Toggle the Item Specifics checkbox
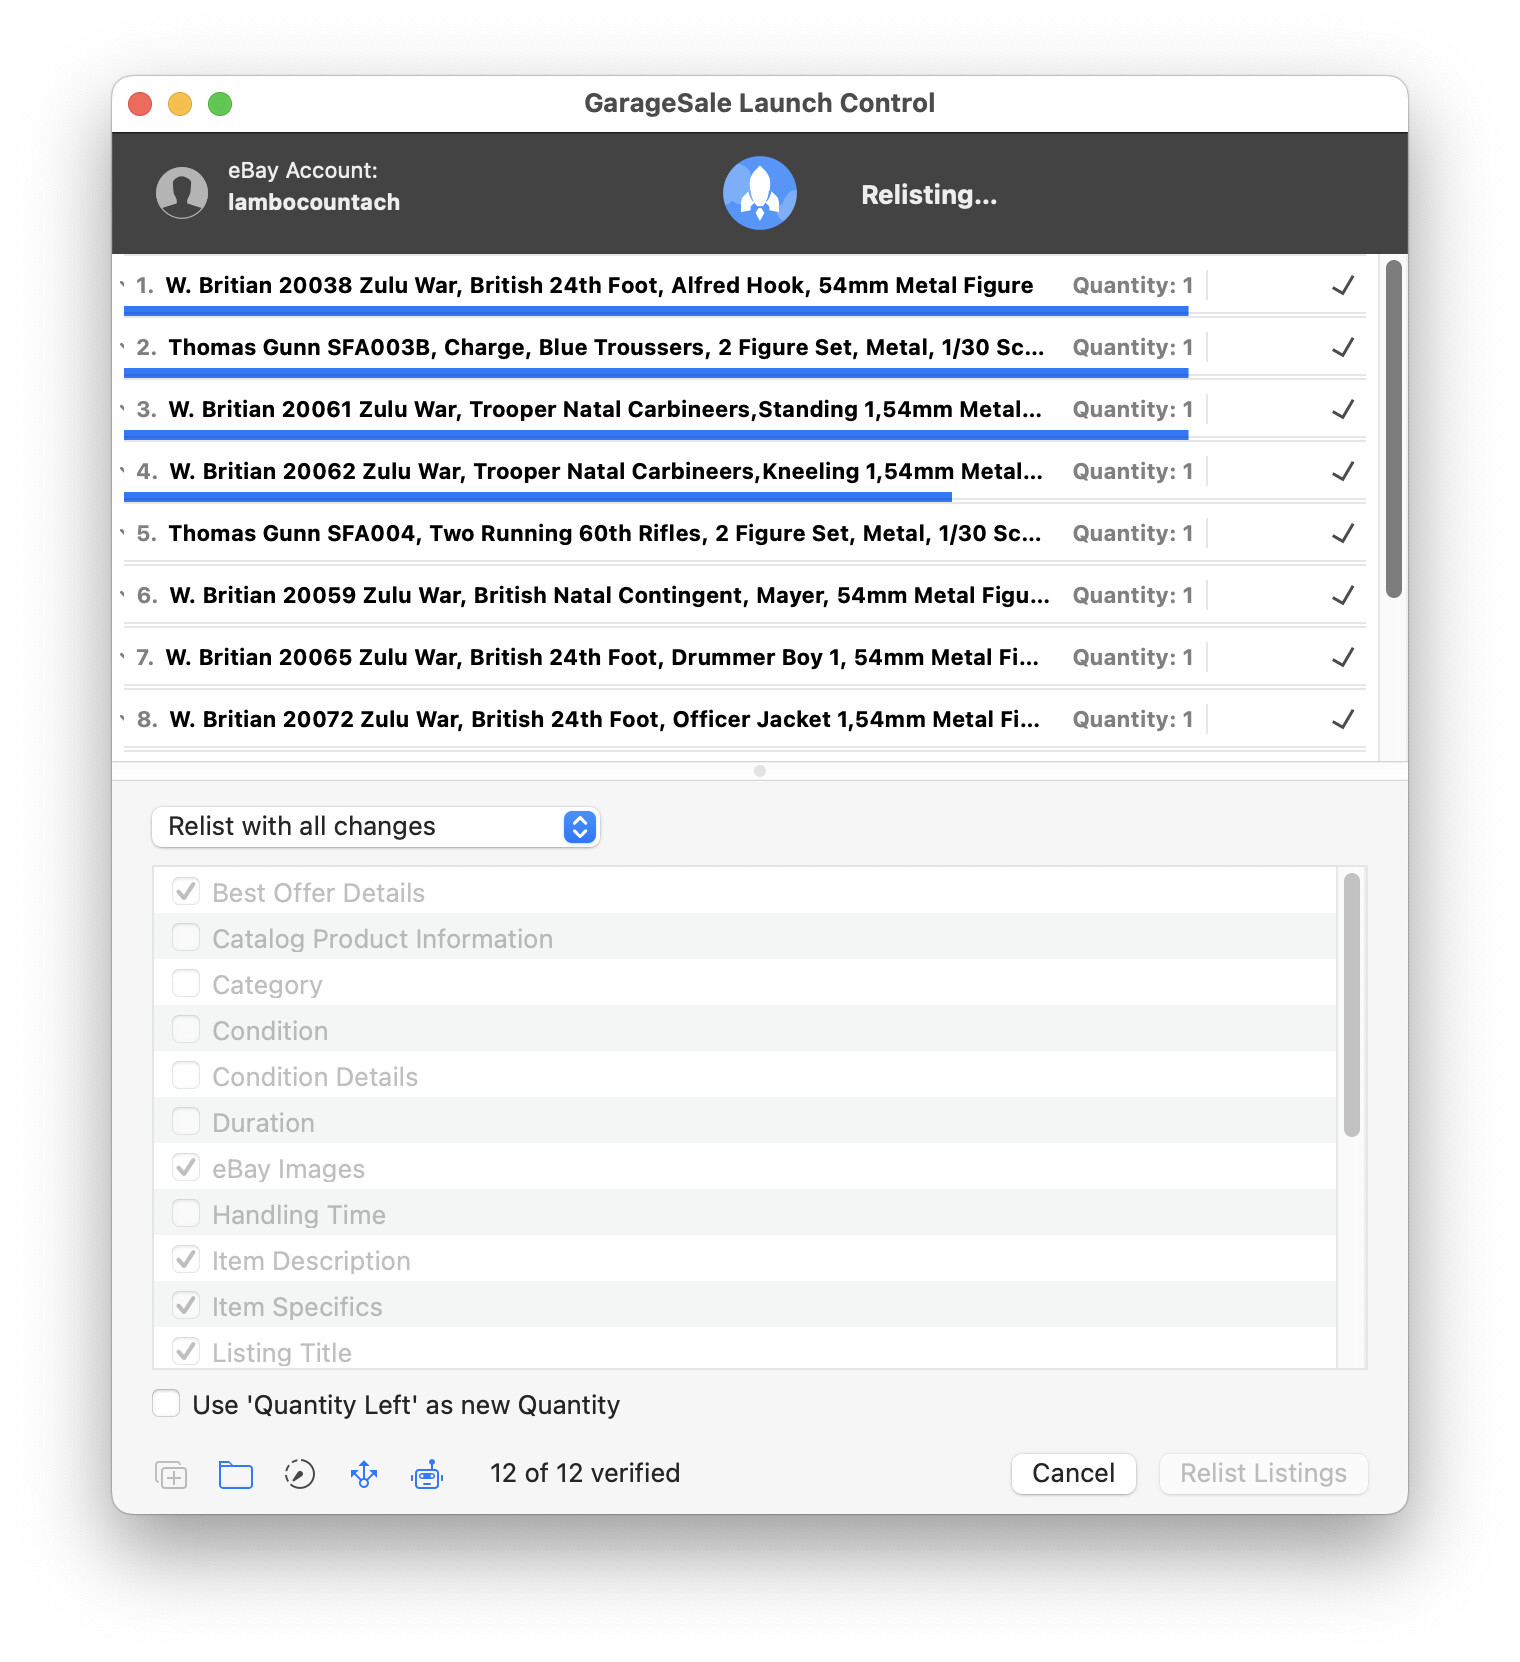This screenshot has height=1662, width=1520. 186,1305
